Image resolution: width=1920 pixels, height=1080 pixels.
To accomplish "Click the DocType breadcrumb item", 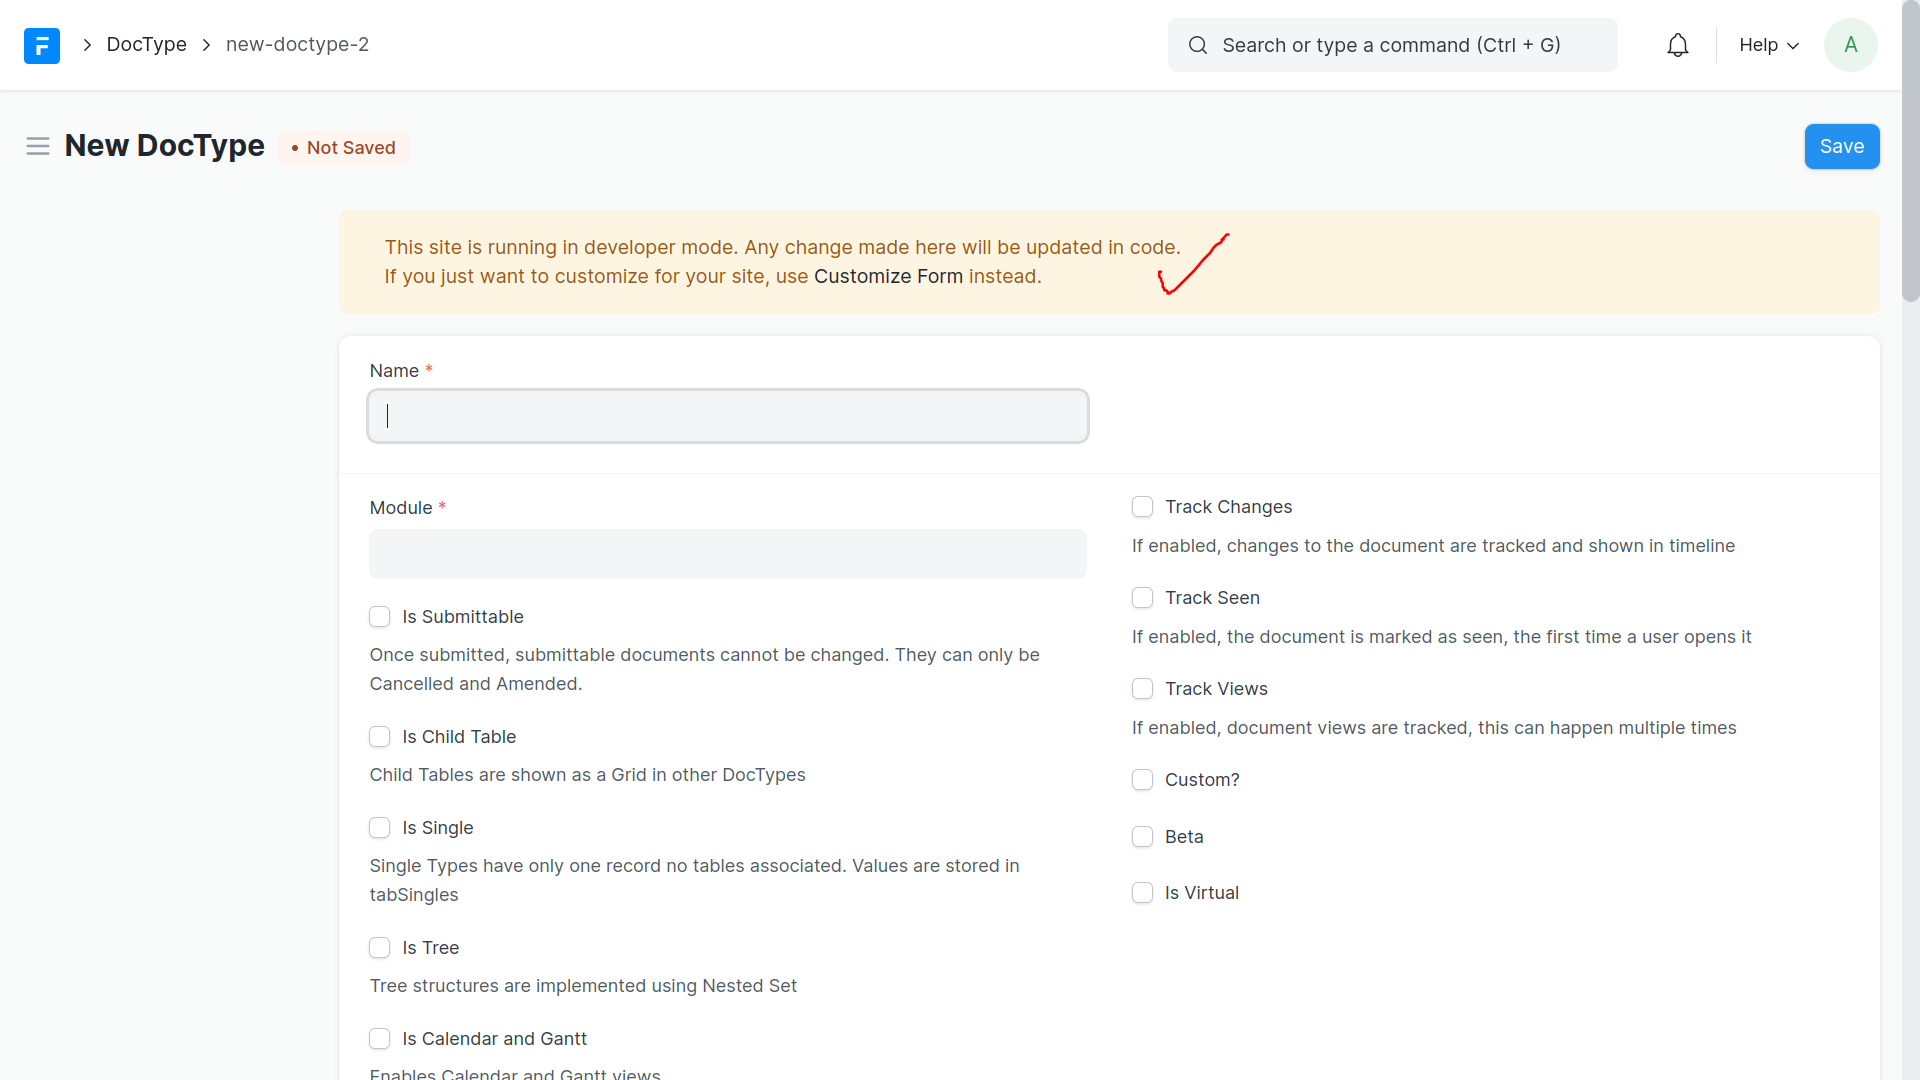I will [x=146, y=45].
